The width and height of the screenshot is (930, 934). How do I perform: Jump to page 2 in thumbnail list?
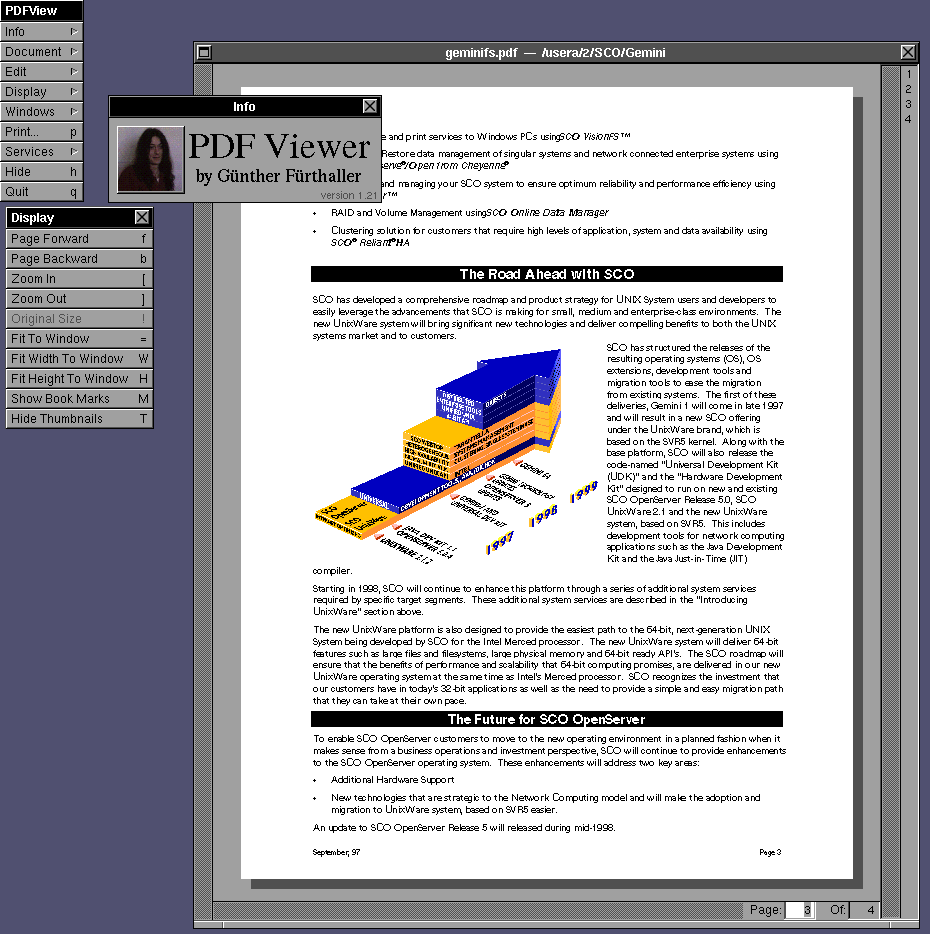tap(909, 89)
